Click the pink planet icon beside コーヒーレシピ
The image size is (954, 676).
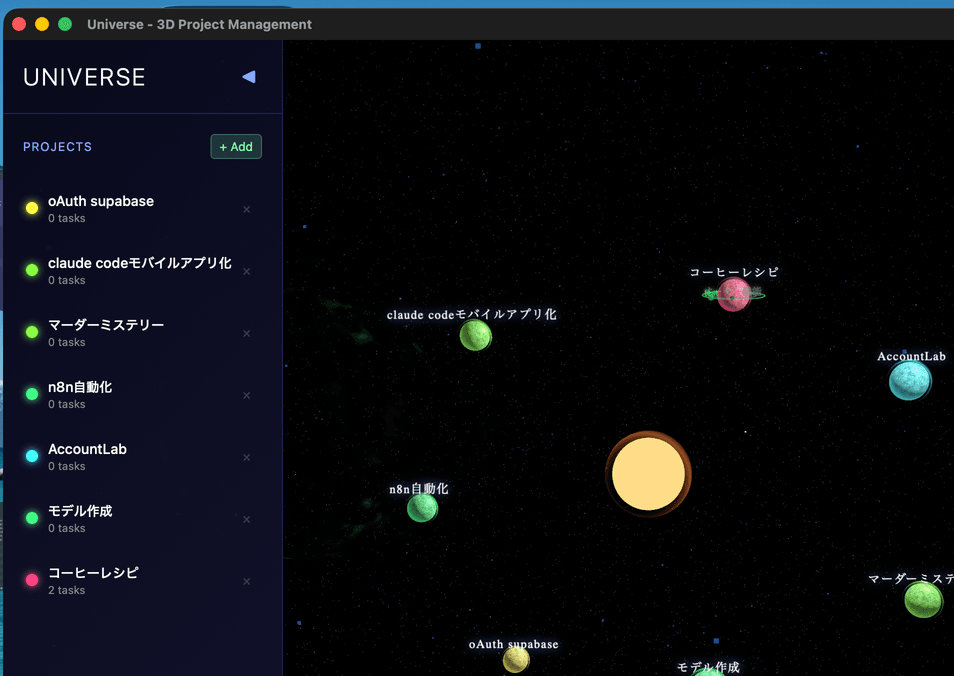coord(30,580)
